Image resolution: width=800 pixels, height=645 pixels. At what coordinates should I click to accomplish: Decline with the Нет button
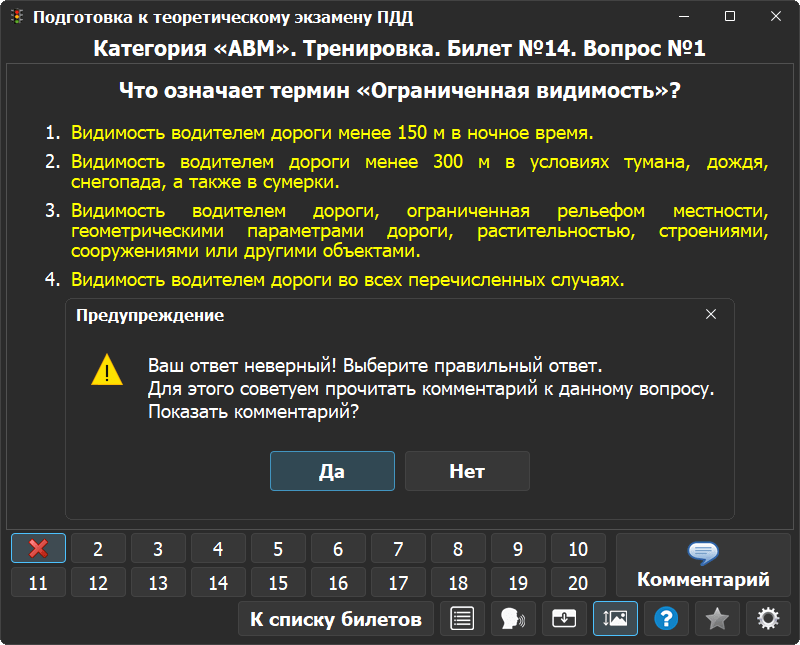point(467,471)
